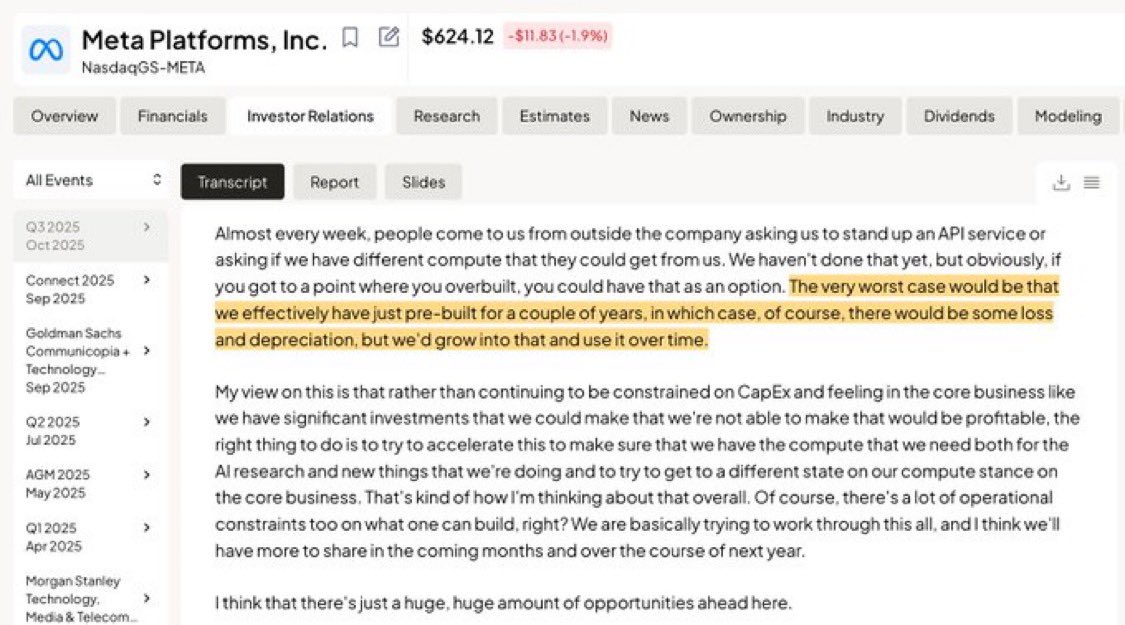Viewport: 1125px width, 625px height.
Task: Expand the Q3 2025 event entry
Action: click(x=147, y=227)
